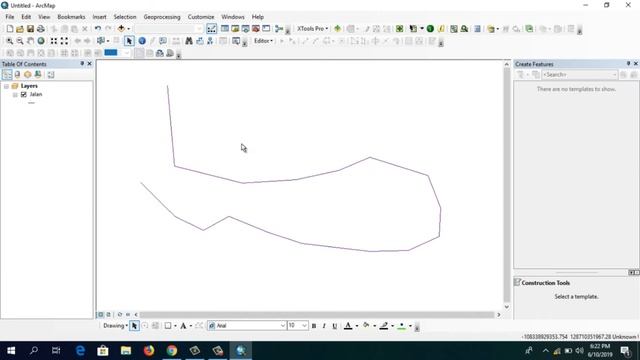Screen dimensions: 640x360
Task: Pick font color with the A swatch
Action: [x=348, y=326]
